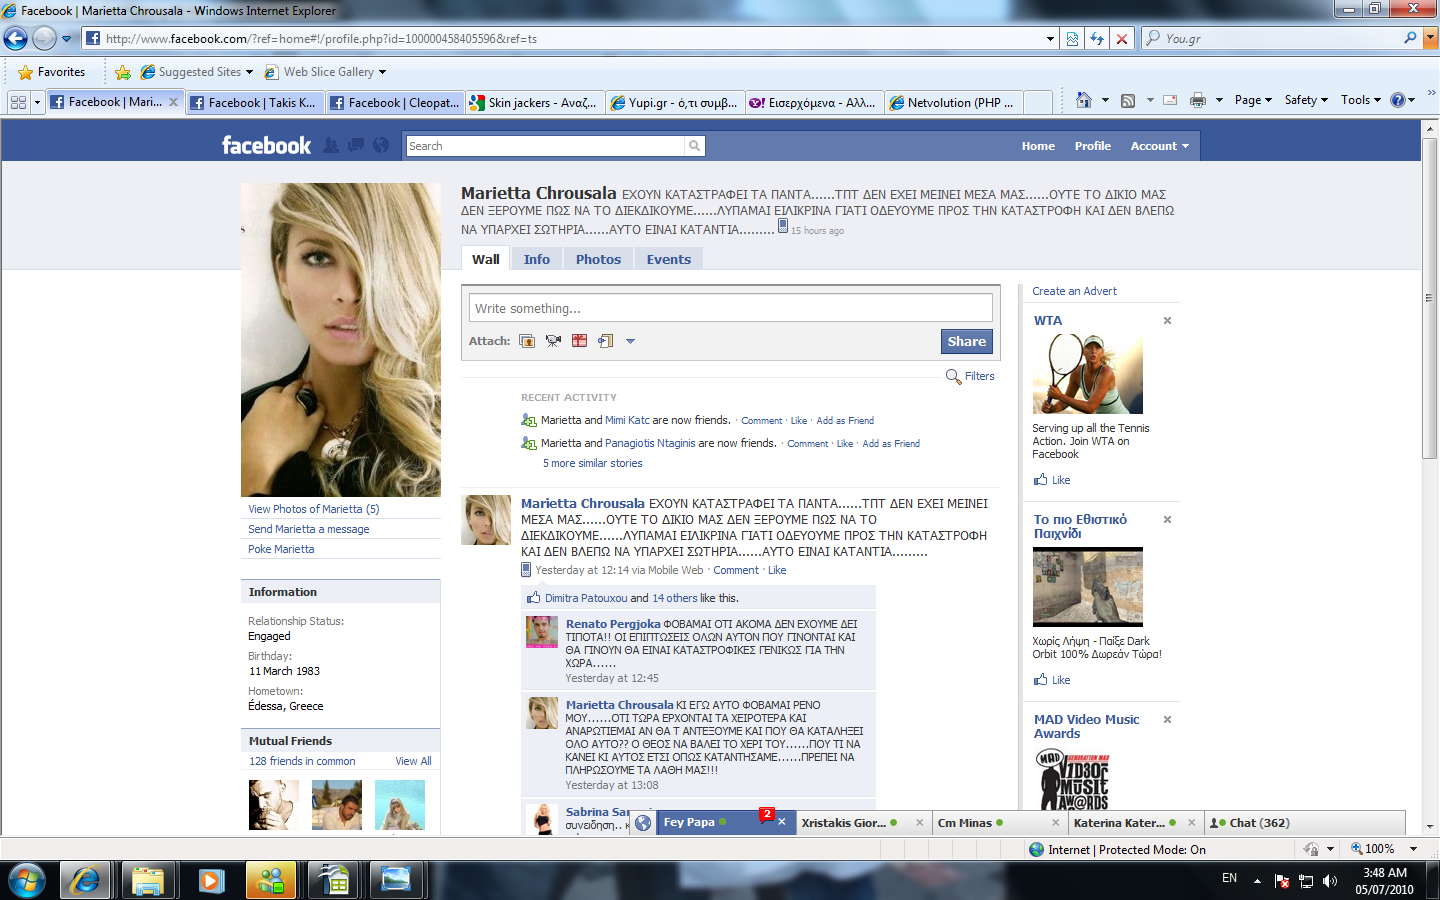
Task: Click the browser Back button
Action: 15,39
